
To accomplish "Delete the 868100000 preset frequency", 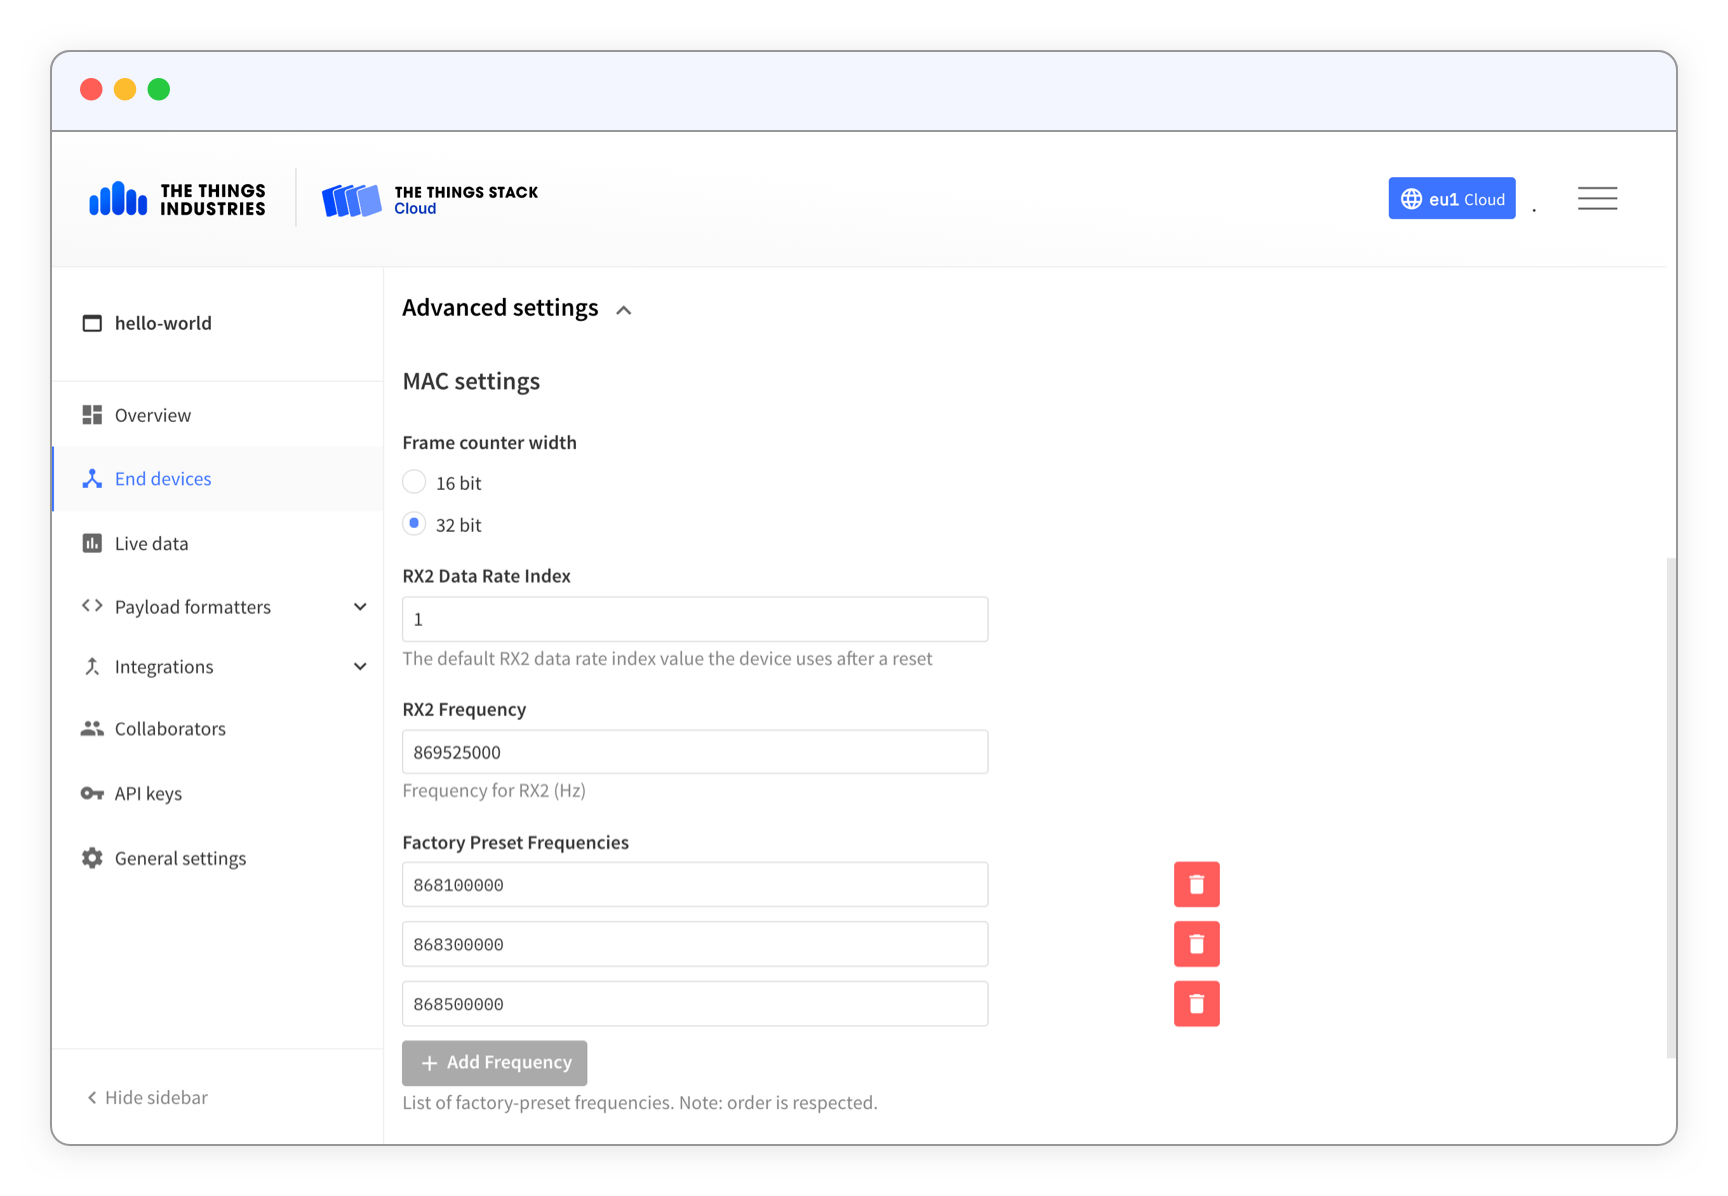I will (1196, 884).
